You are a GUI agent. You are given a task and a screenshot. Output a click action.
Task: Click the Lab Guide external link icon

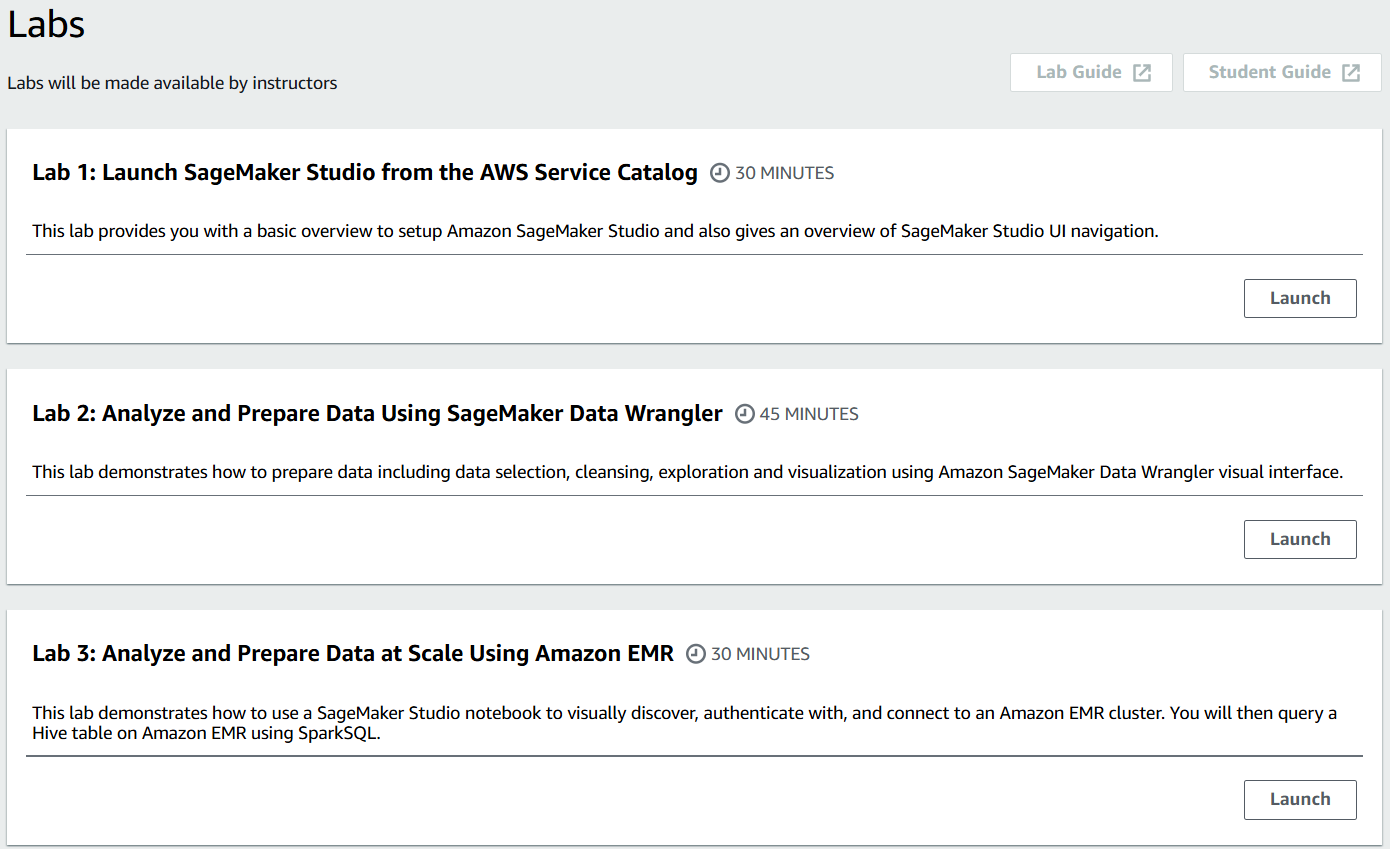click(x=1142, y=72)
